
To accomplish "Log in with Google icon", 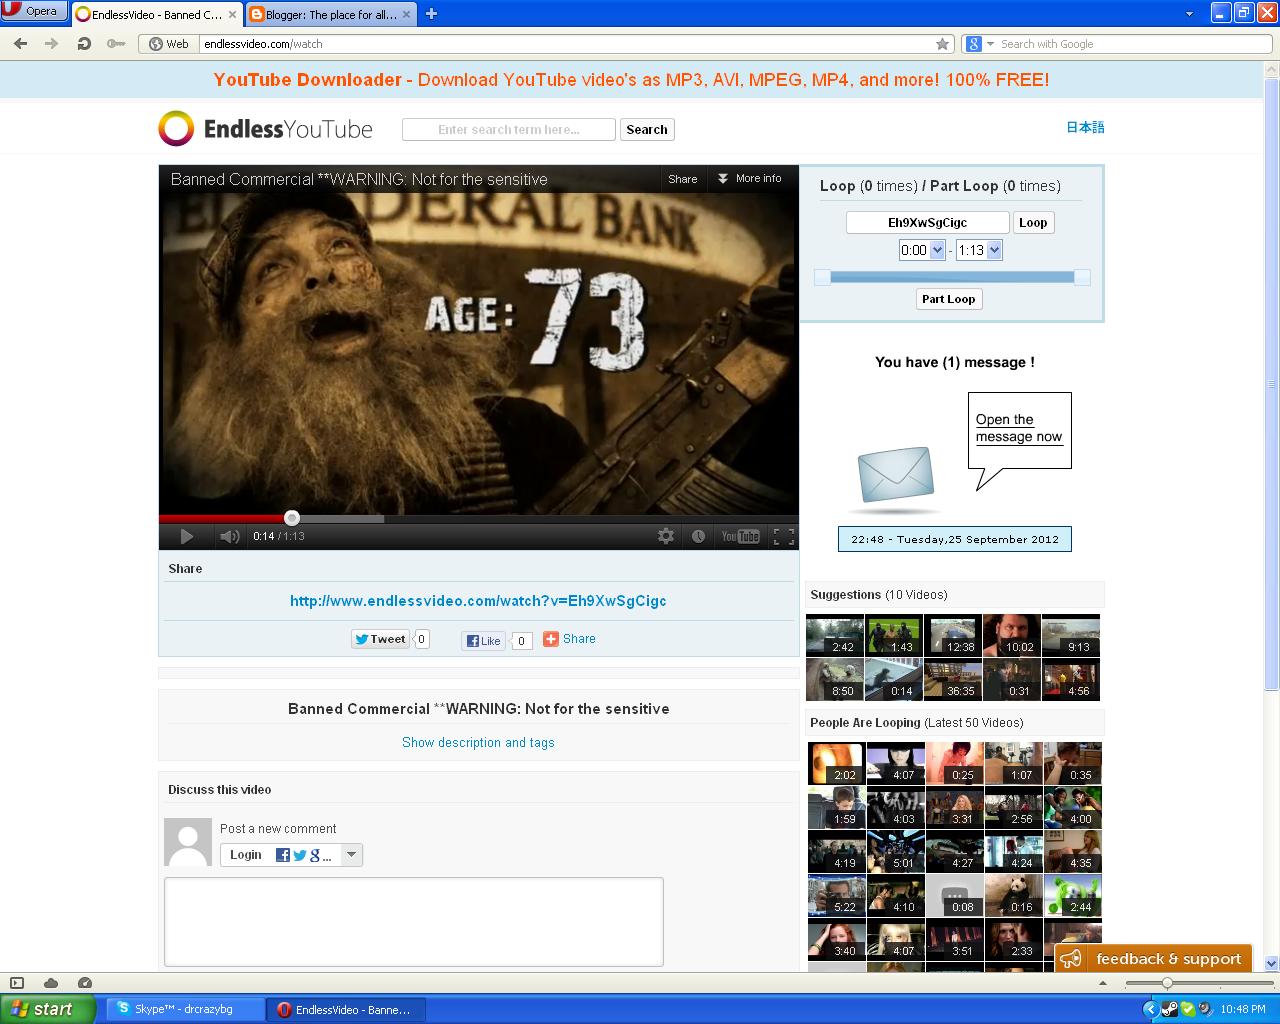I will 315,855.
